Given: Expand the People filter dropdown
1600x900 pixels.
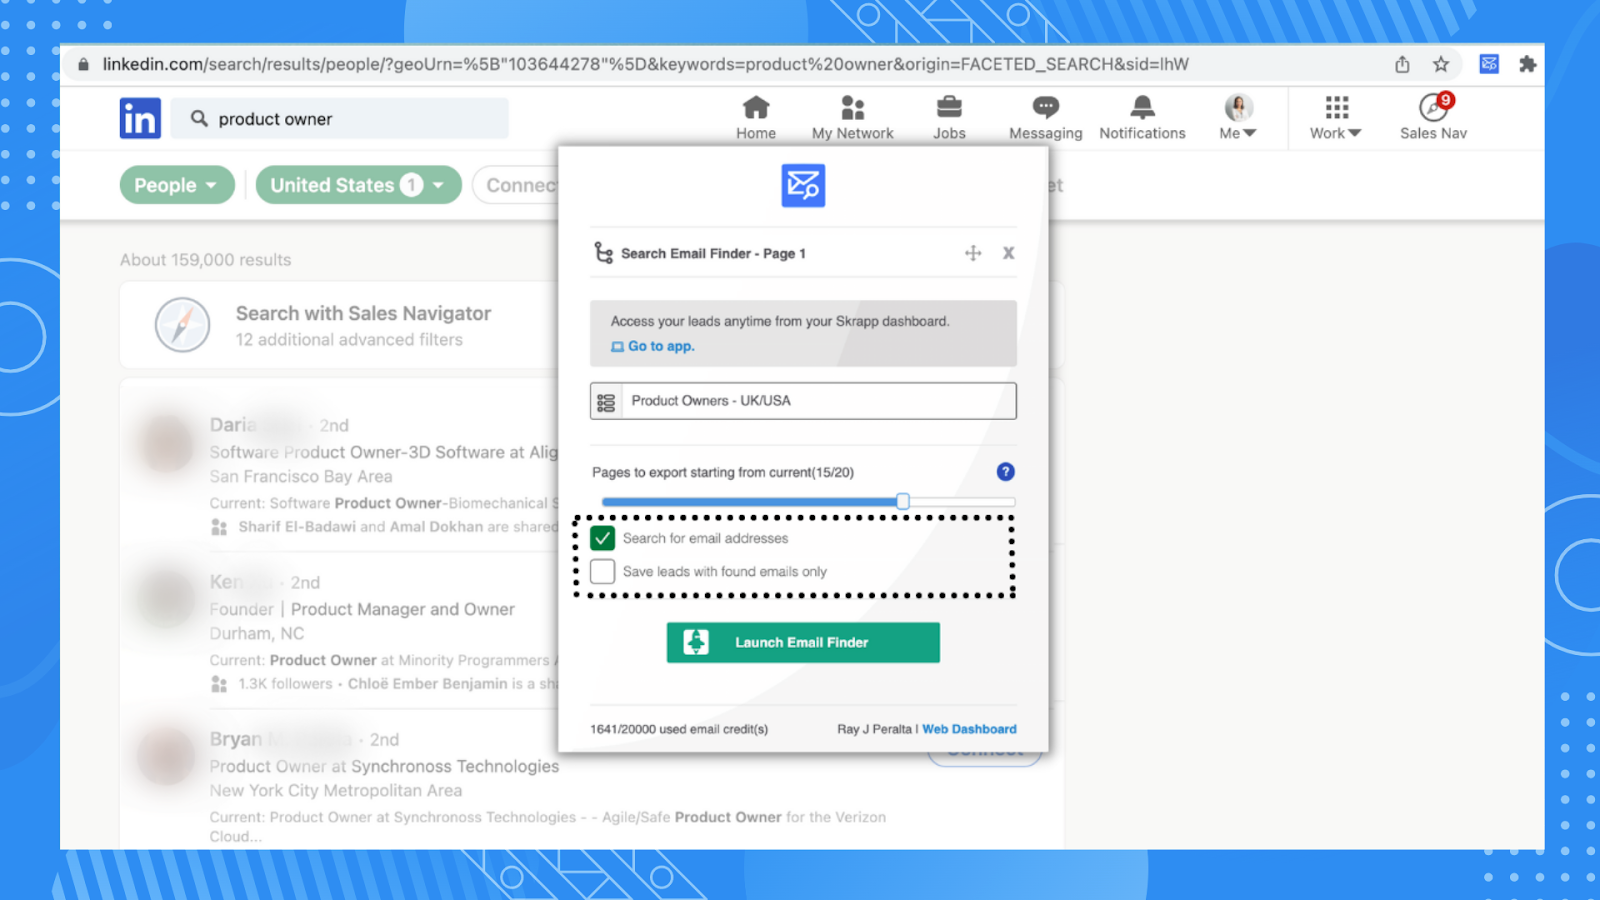Looking at the screenshot, I should coord(177,185).
